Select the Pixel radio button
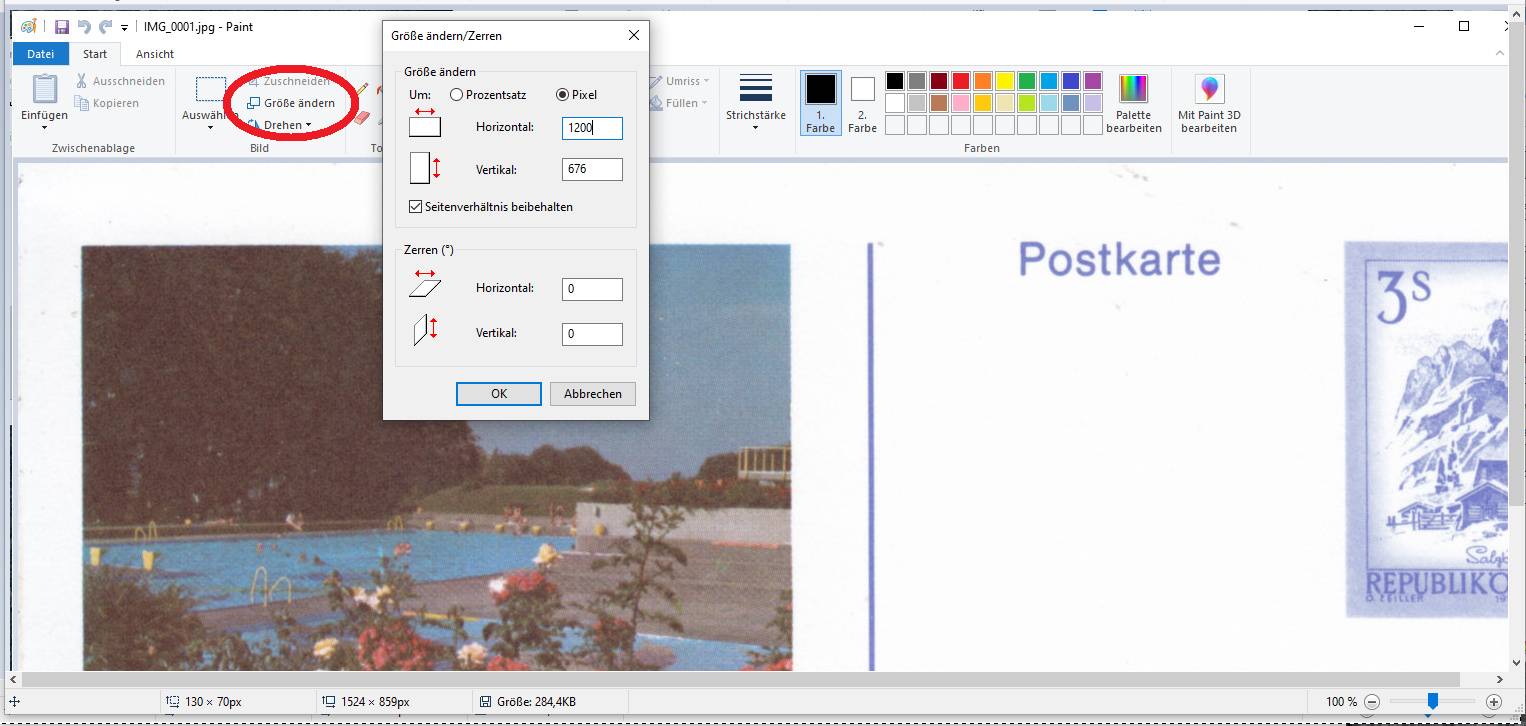 tap(563, 95)
